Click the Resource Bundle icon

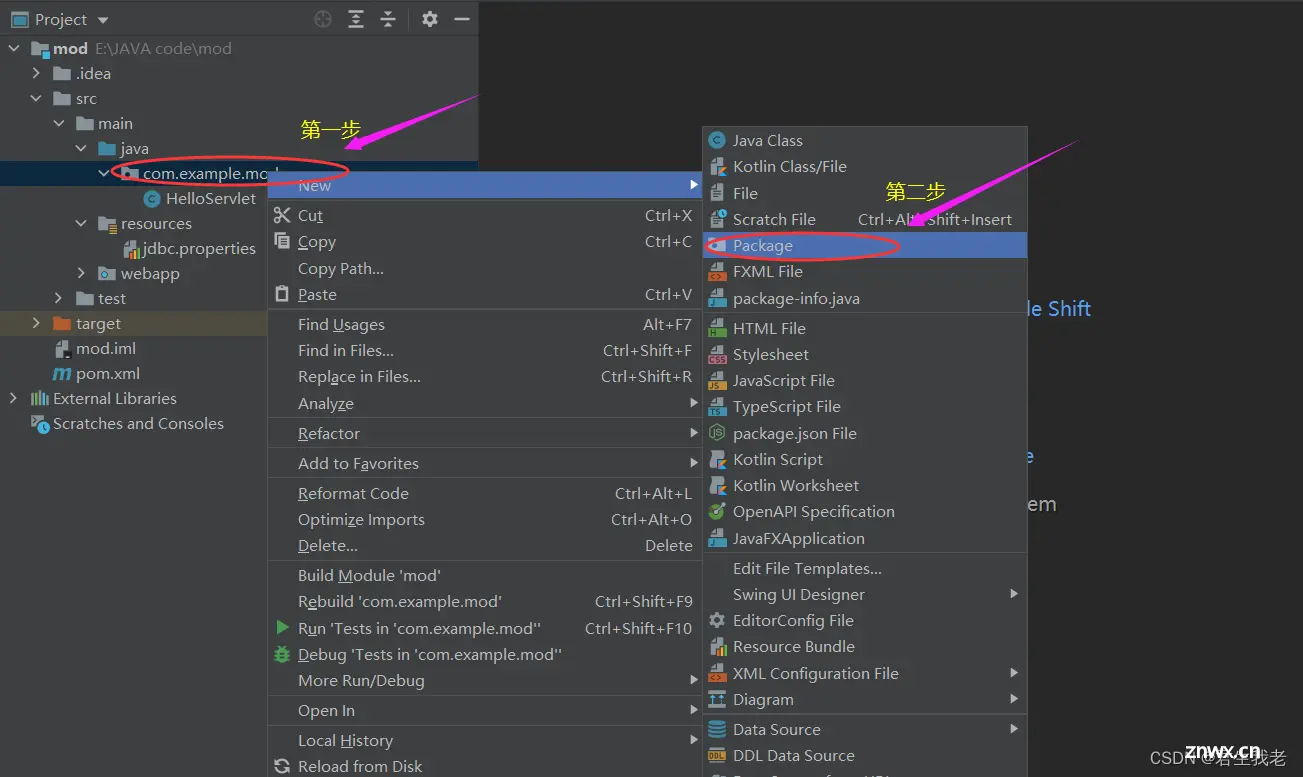(x=716, y=646)
